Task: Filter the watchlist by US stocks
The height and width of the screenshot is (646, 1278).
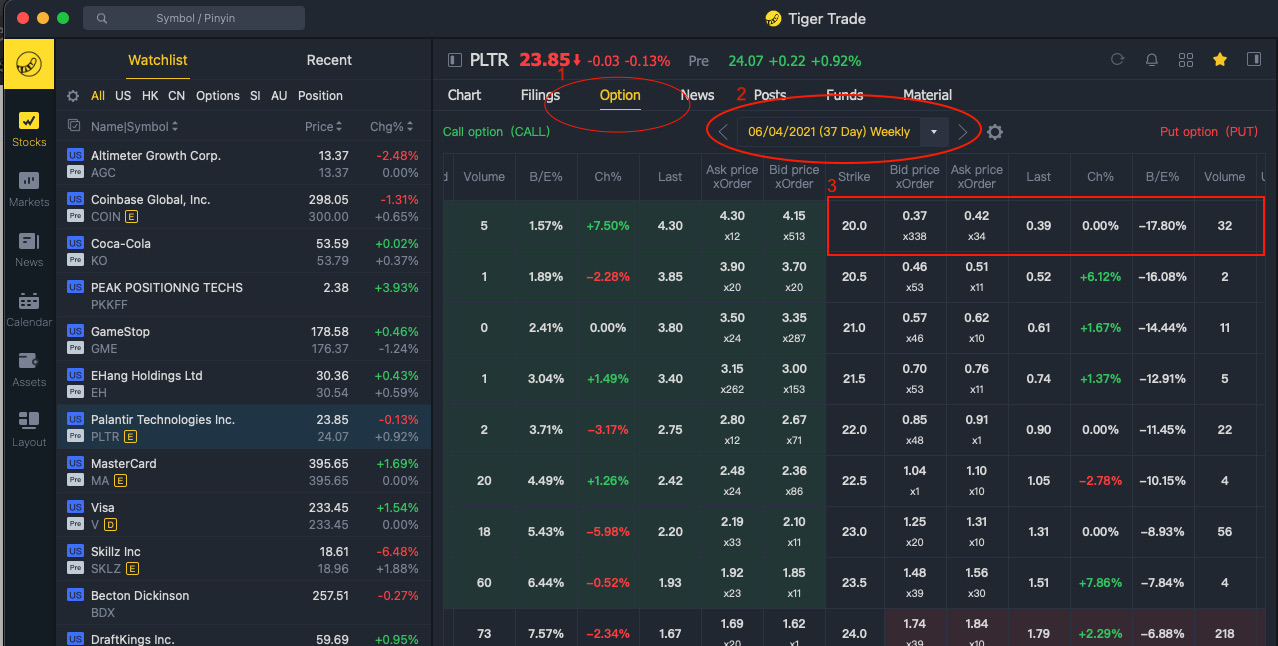Action: click(123, 96)
